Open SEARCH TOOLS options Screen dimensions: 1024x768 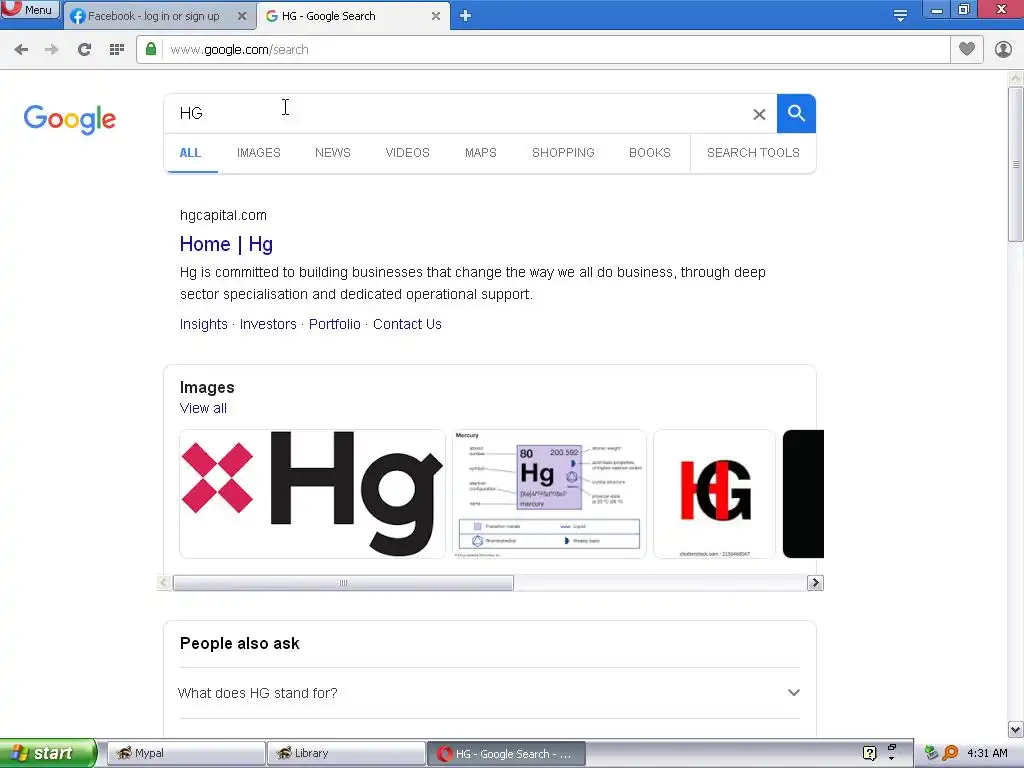coord(753,153)
